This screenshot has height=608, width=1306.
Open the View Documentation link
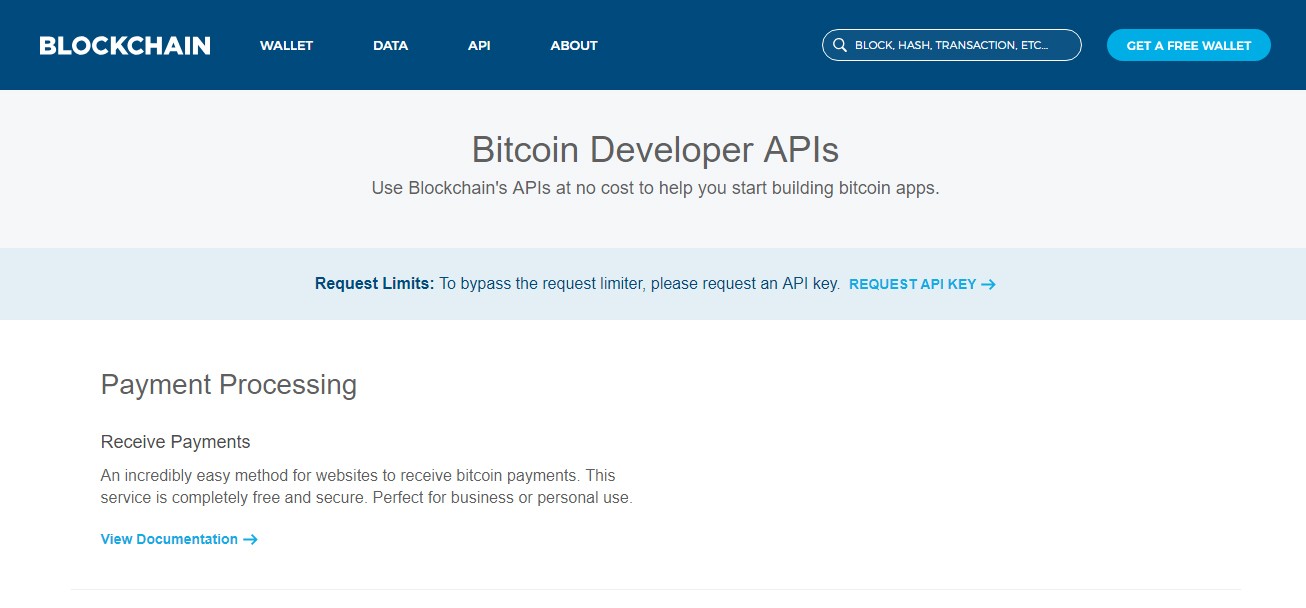pyautogui.click(x=169, y=539)
